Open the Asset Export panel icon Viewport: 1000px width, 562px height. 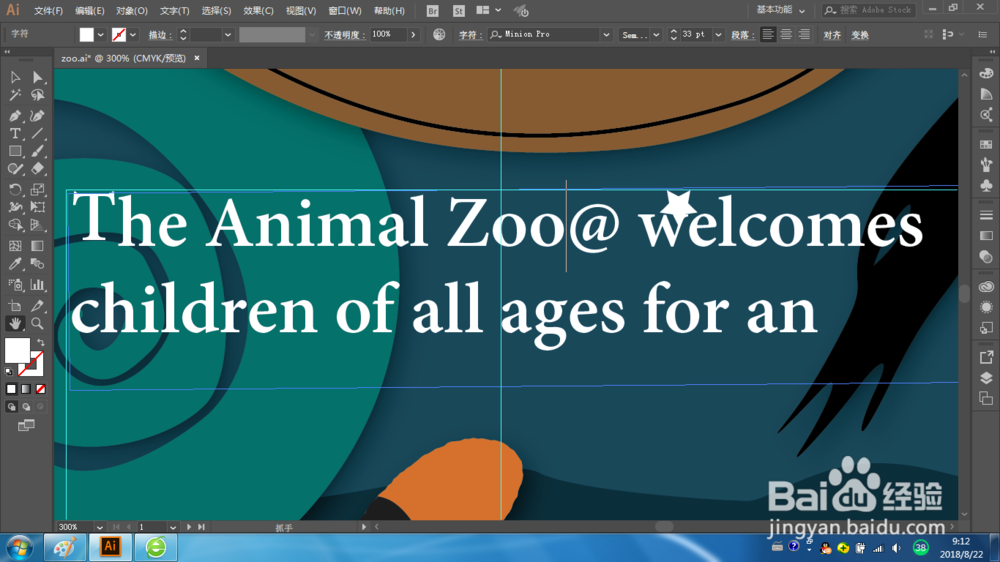pyautogui.click(x=986, y=357)
